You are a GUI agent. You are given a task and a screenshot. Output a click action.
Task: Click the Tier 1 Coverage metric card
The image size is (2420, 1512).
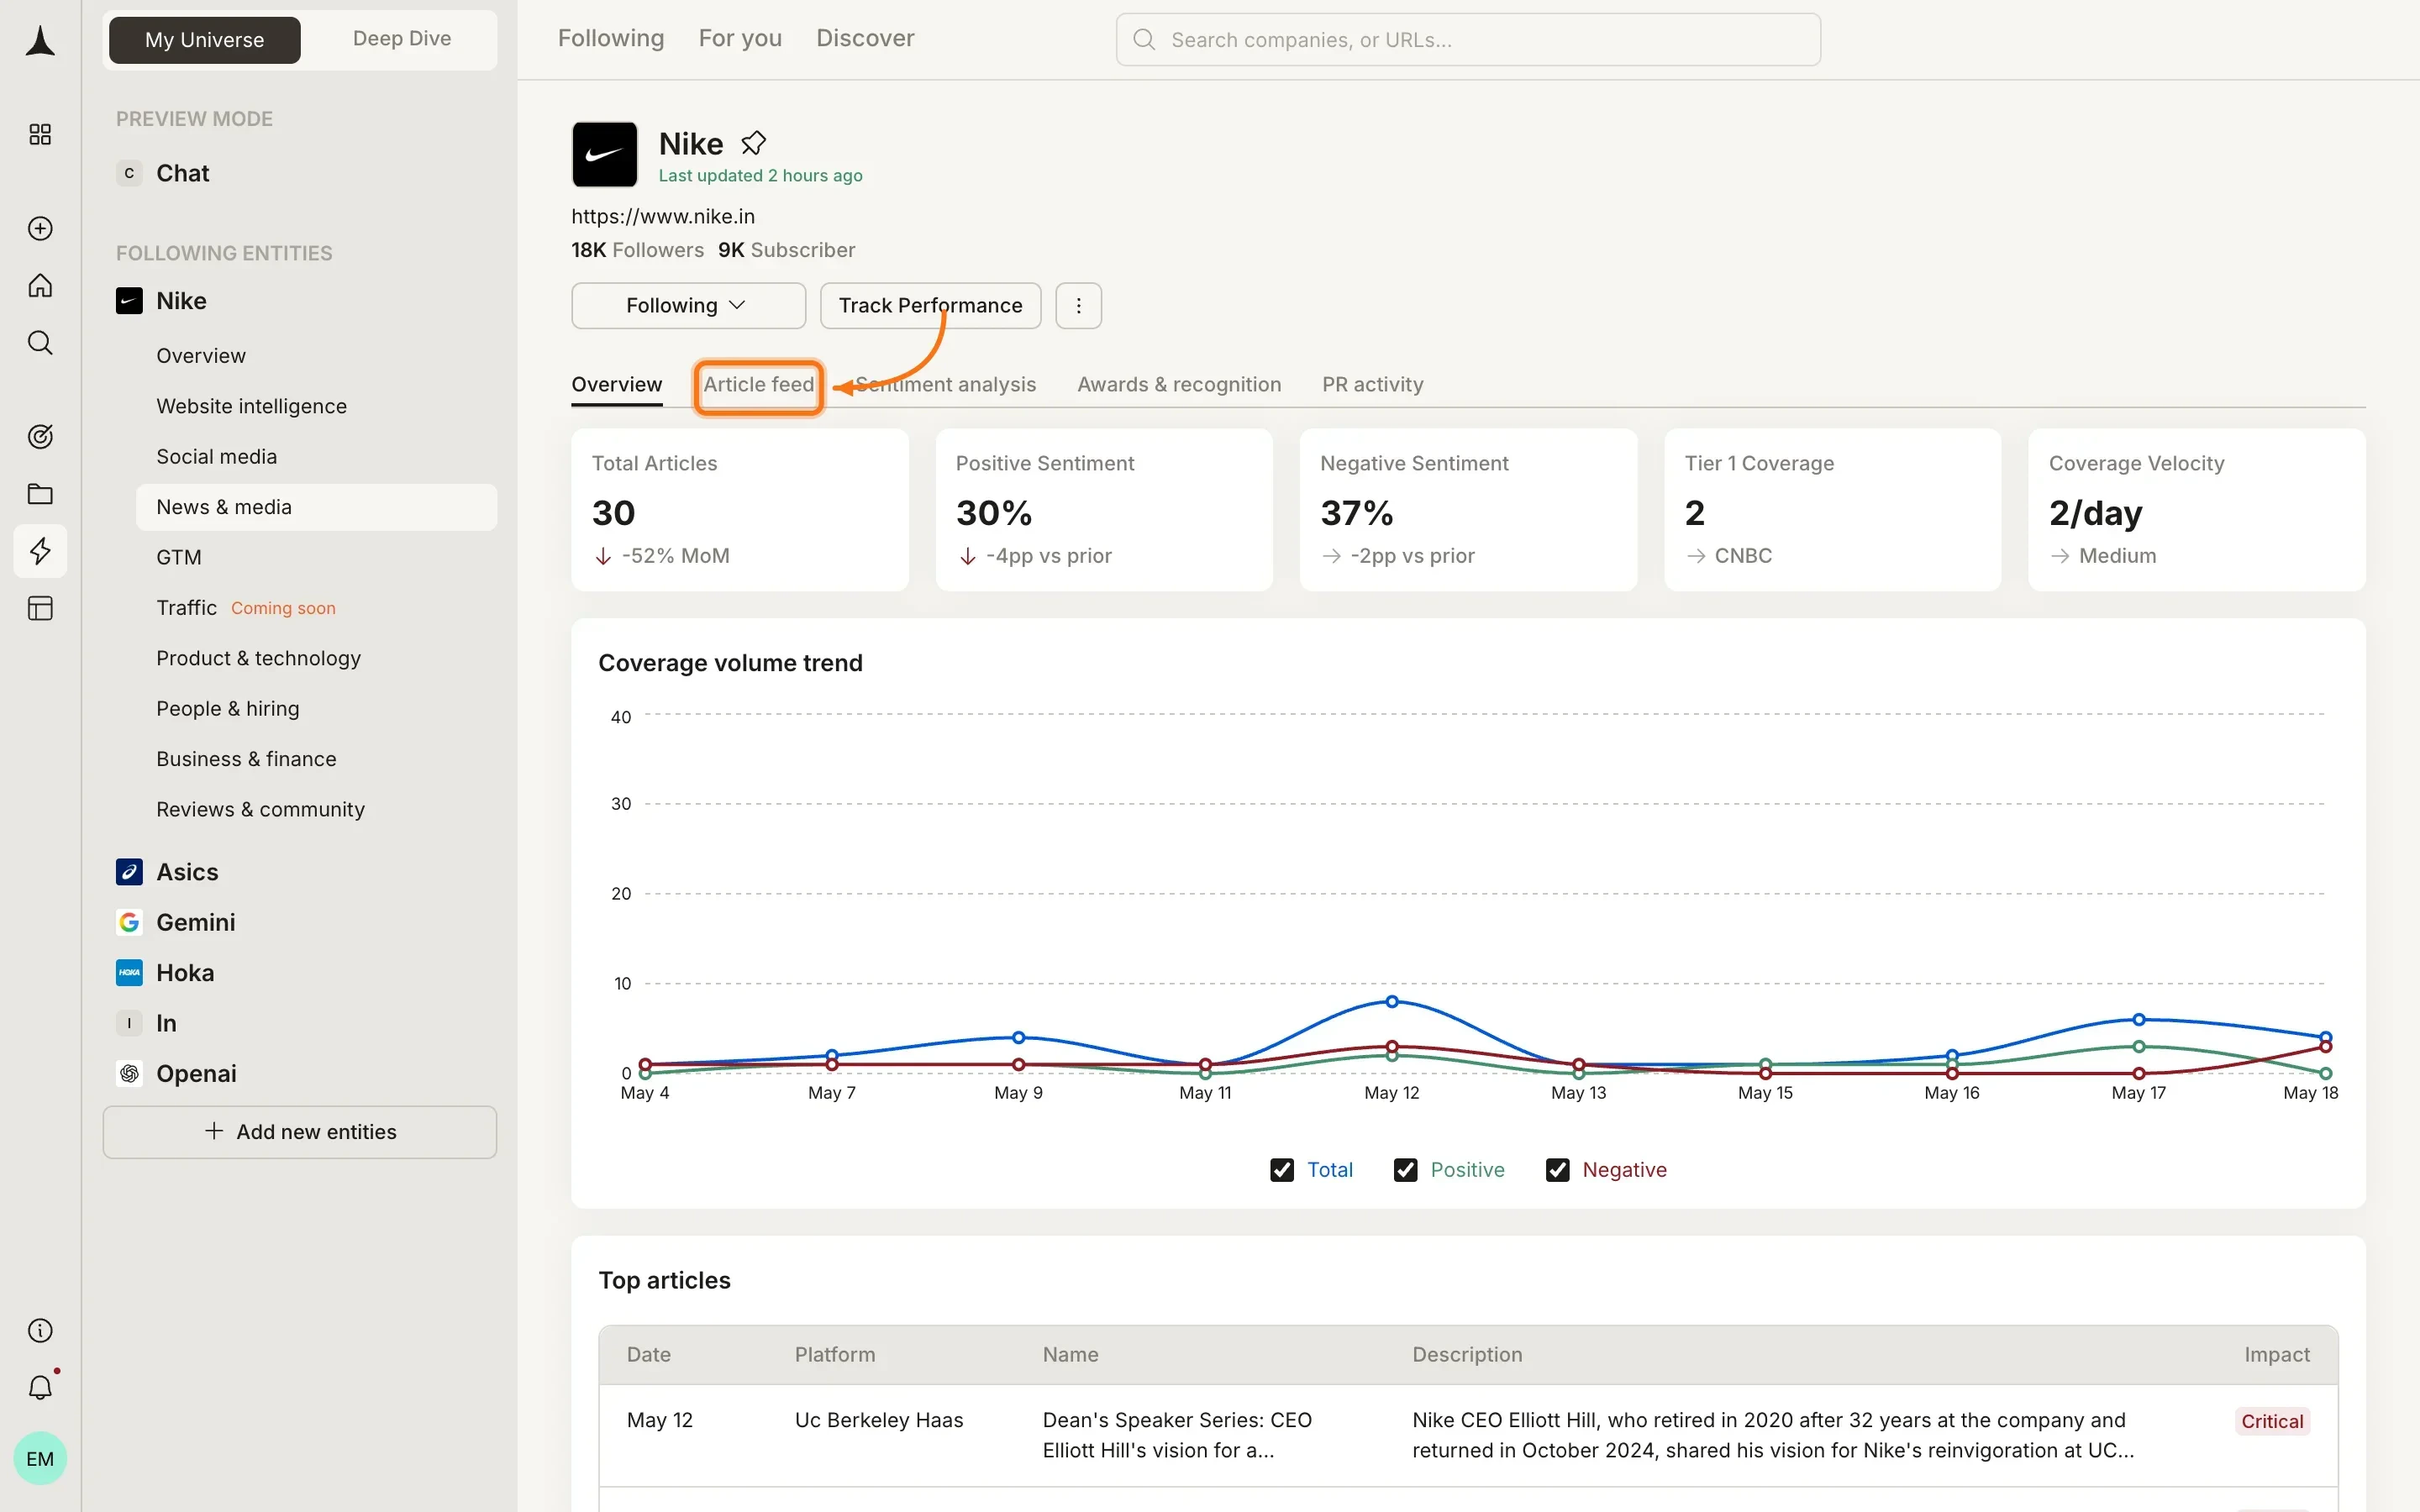click(x=1832, y=510)
